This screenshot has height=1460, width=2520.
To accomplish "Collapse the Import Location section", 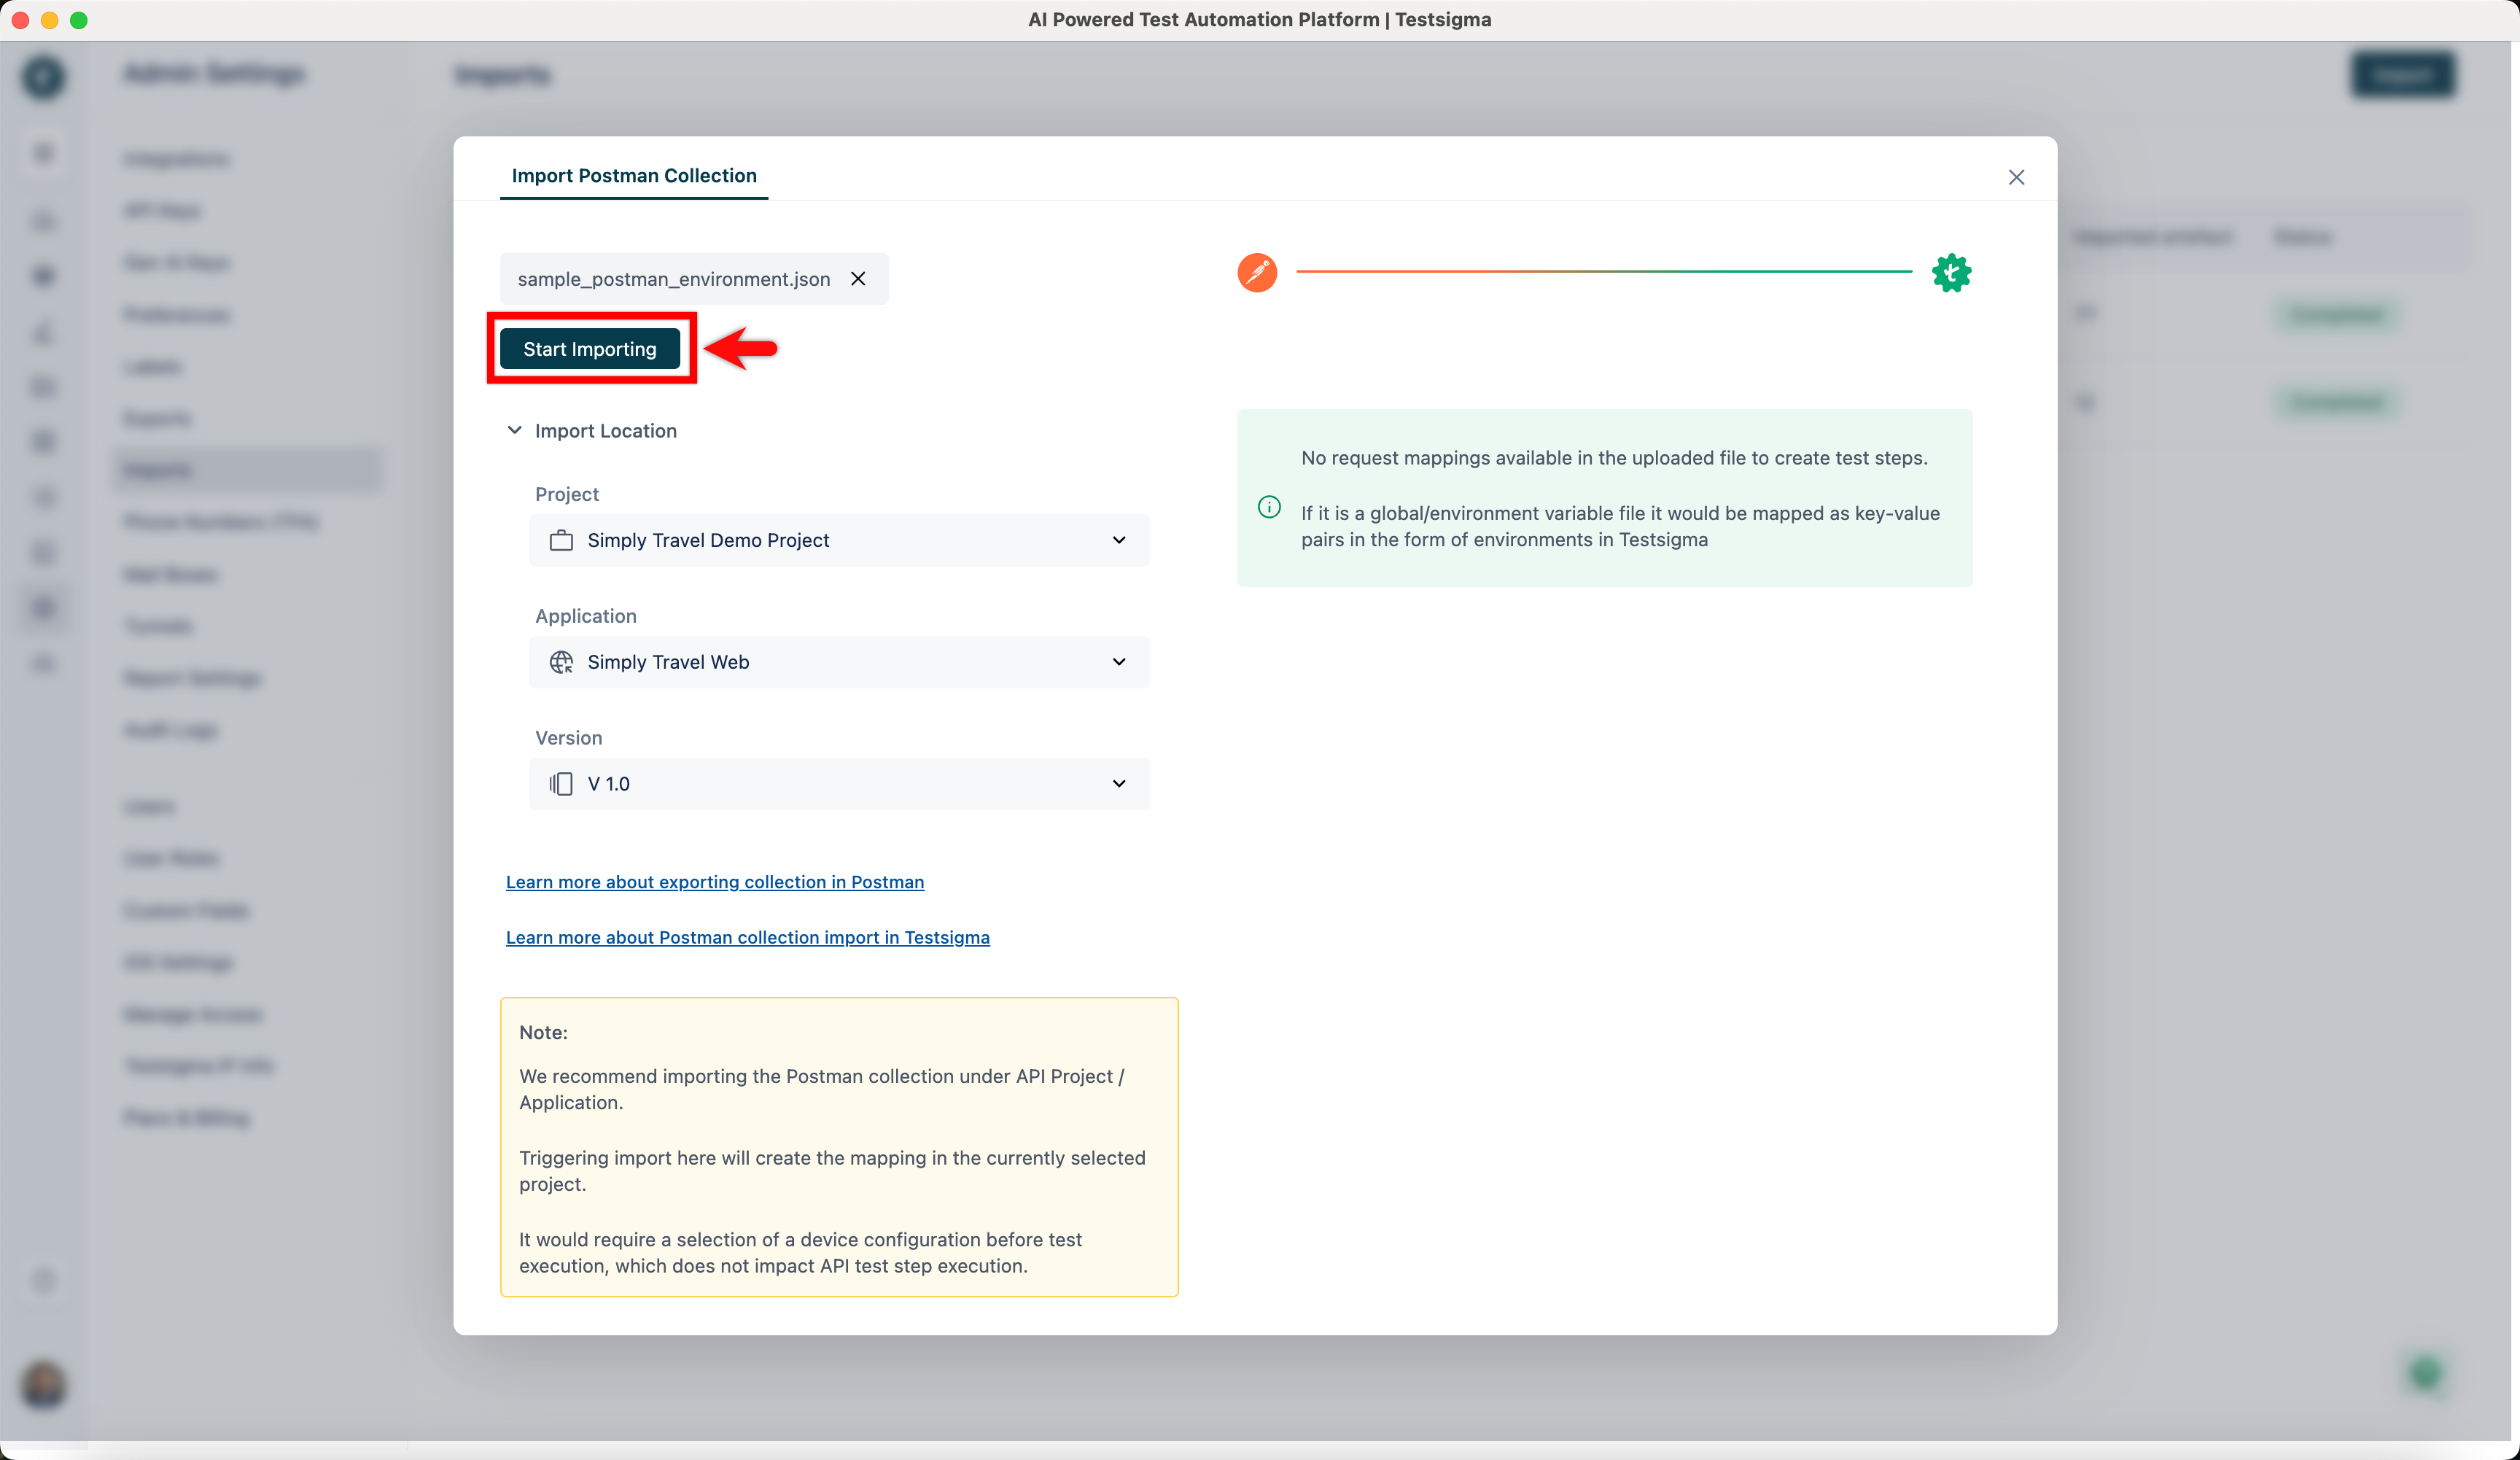I will pyautogui.click(x=515, y=430).
